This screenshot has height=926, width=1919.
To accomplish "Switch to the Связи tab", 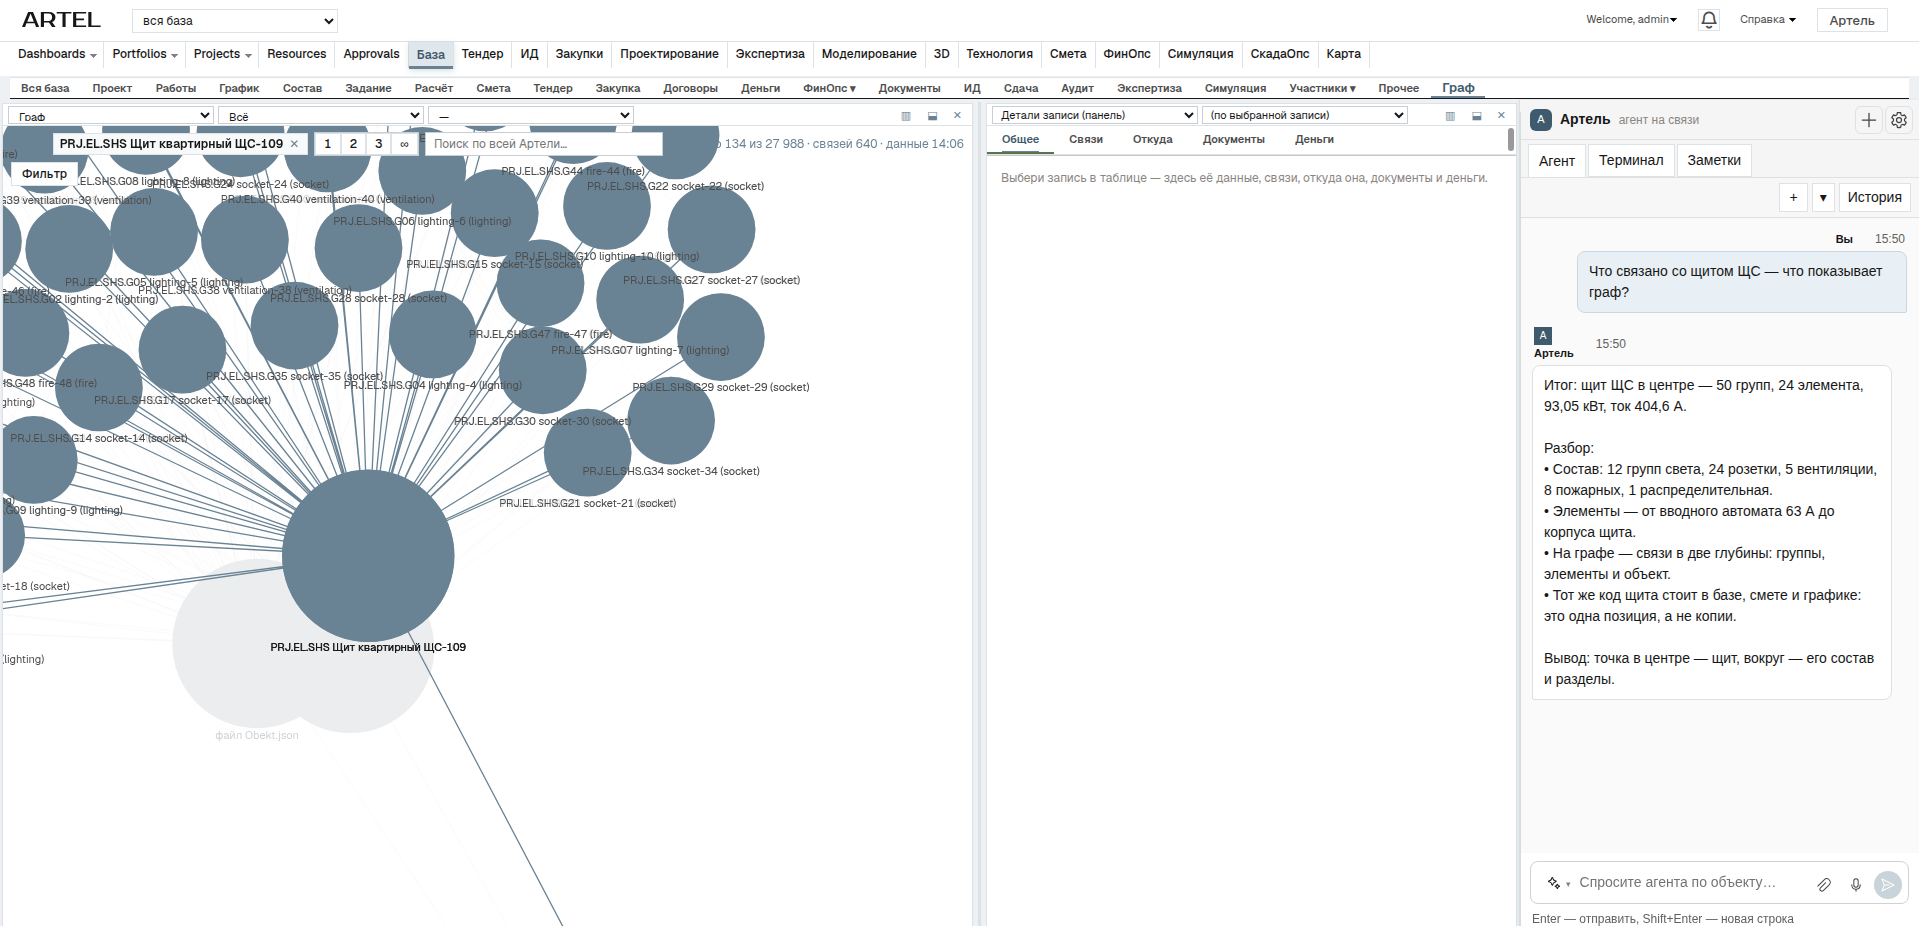I will [x=1085, y=140].
